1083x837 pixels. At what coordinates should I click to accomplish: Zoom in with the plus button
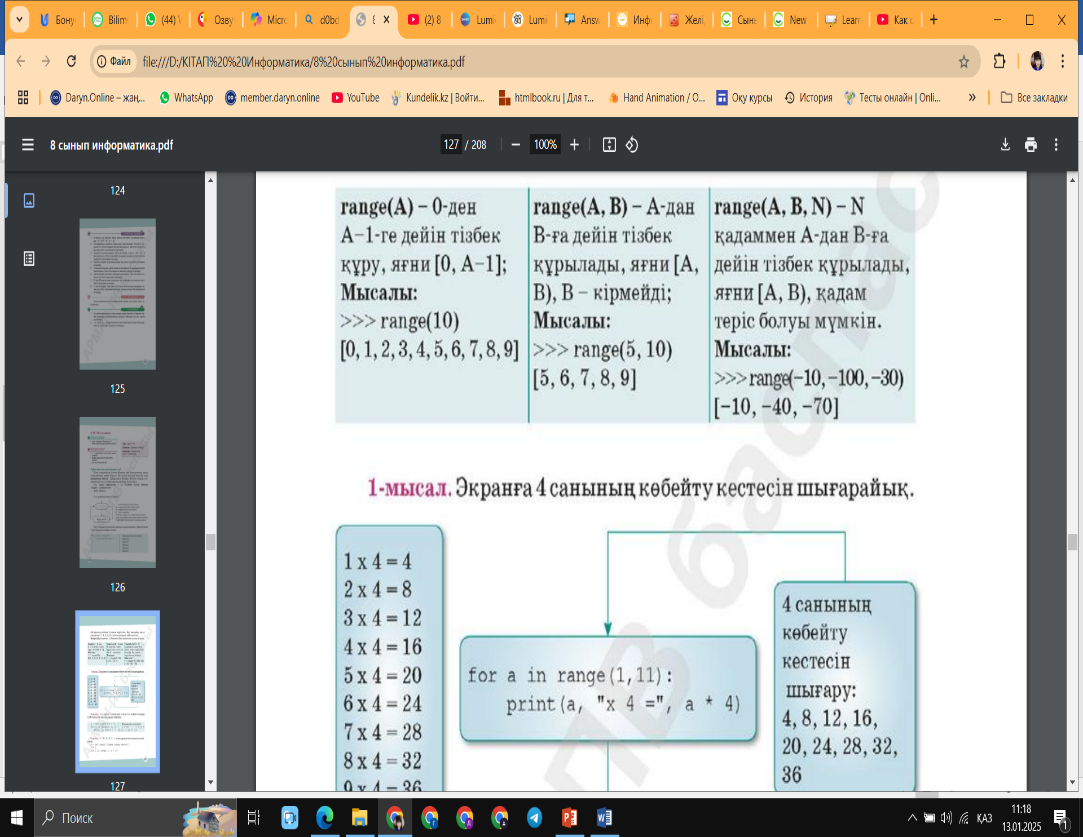(x=574, y=145)
